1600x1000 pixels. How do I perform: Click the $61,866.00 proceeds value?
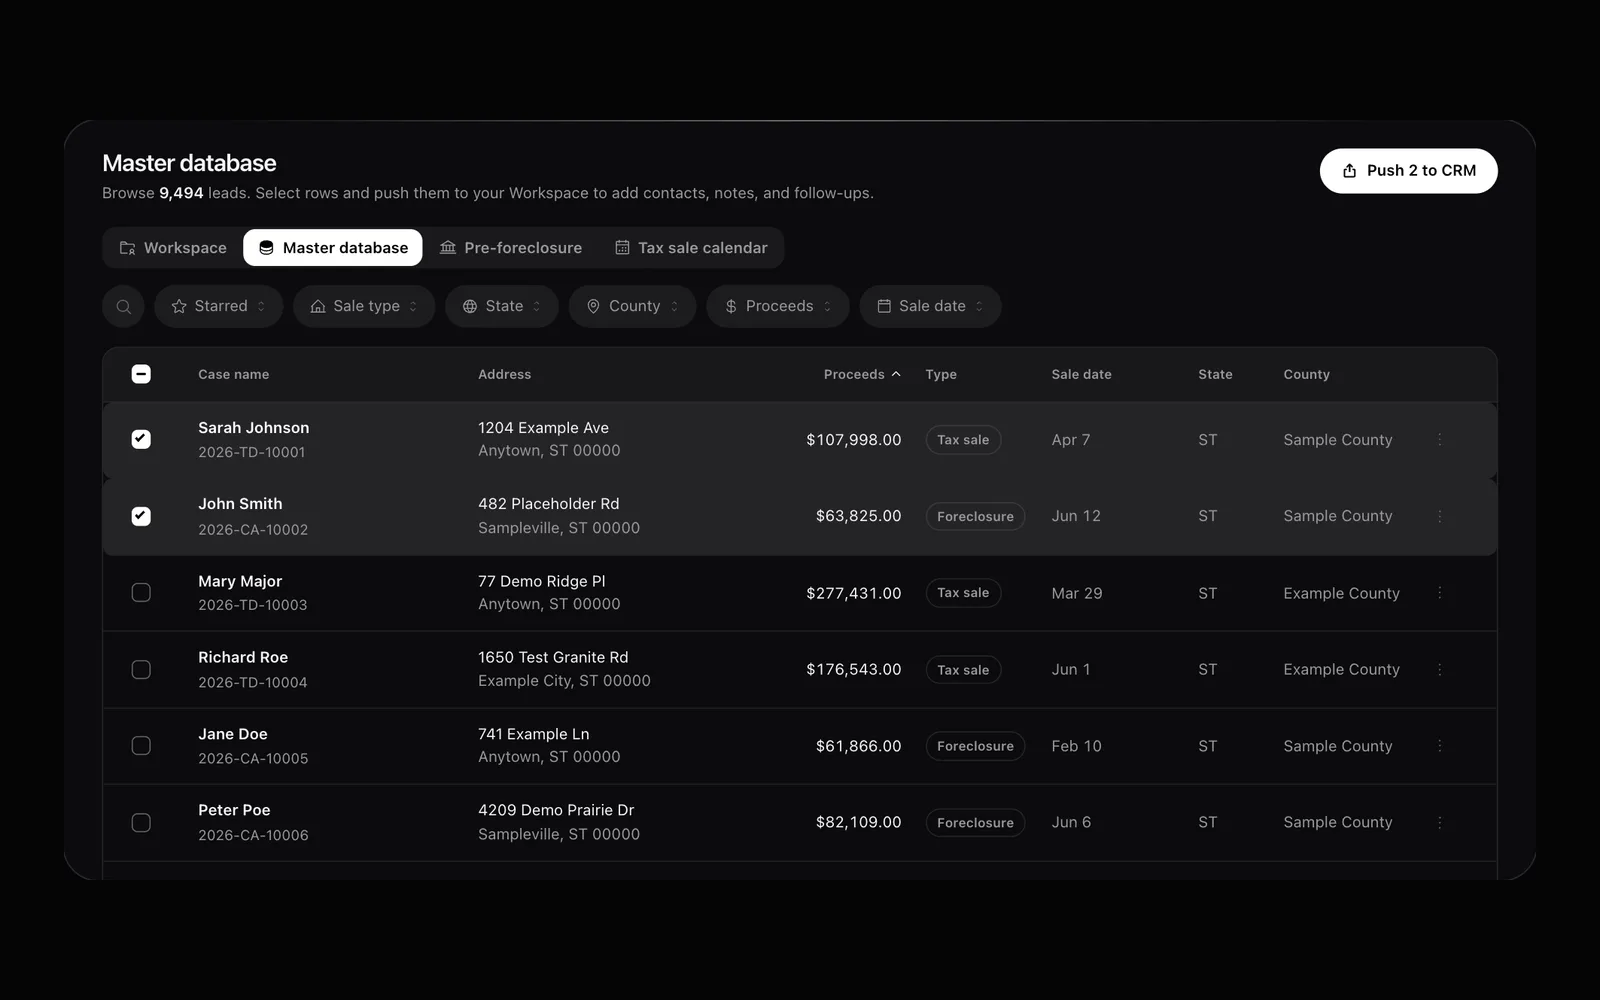(x=858, y=746)
